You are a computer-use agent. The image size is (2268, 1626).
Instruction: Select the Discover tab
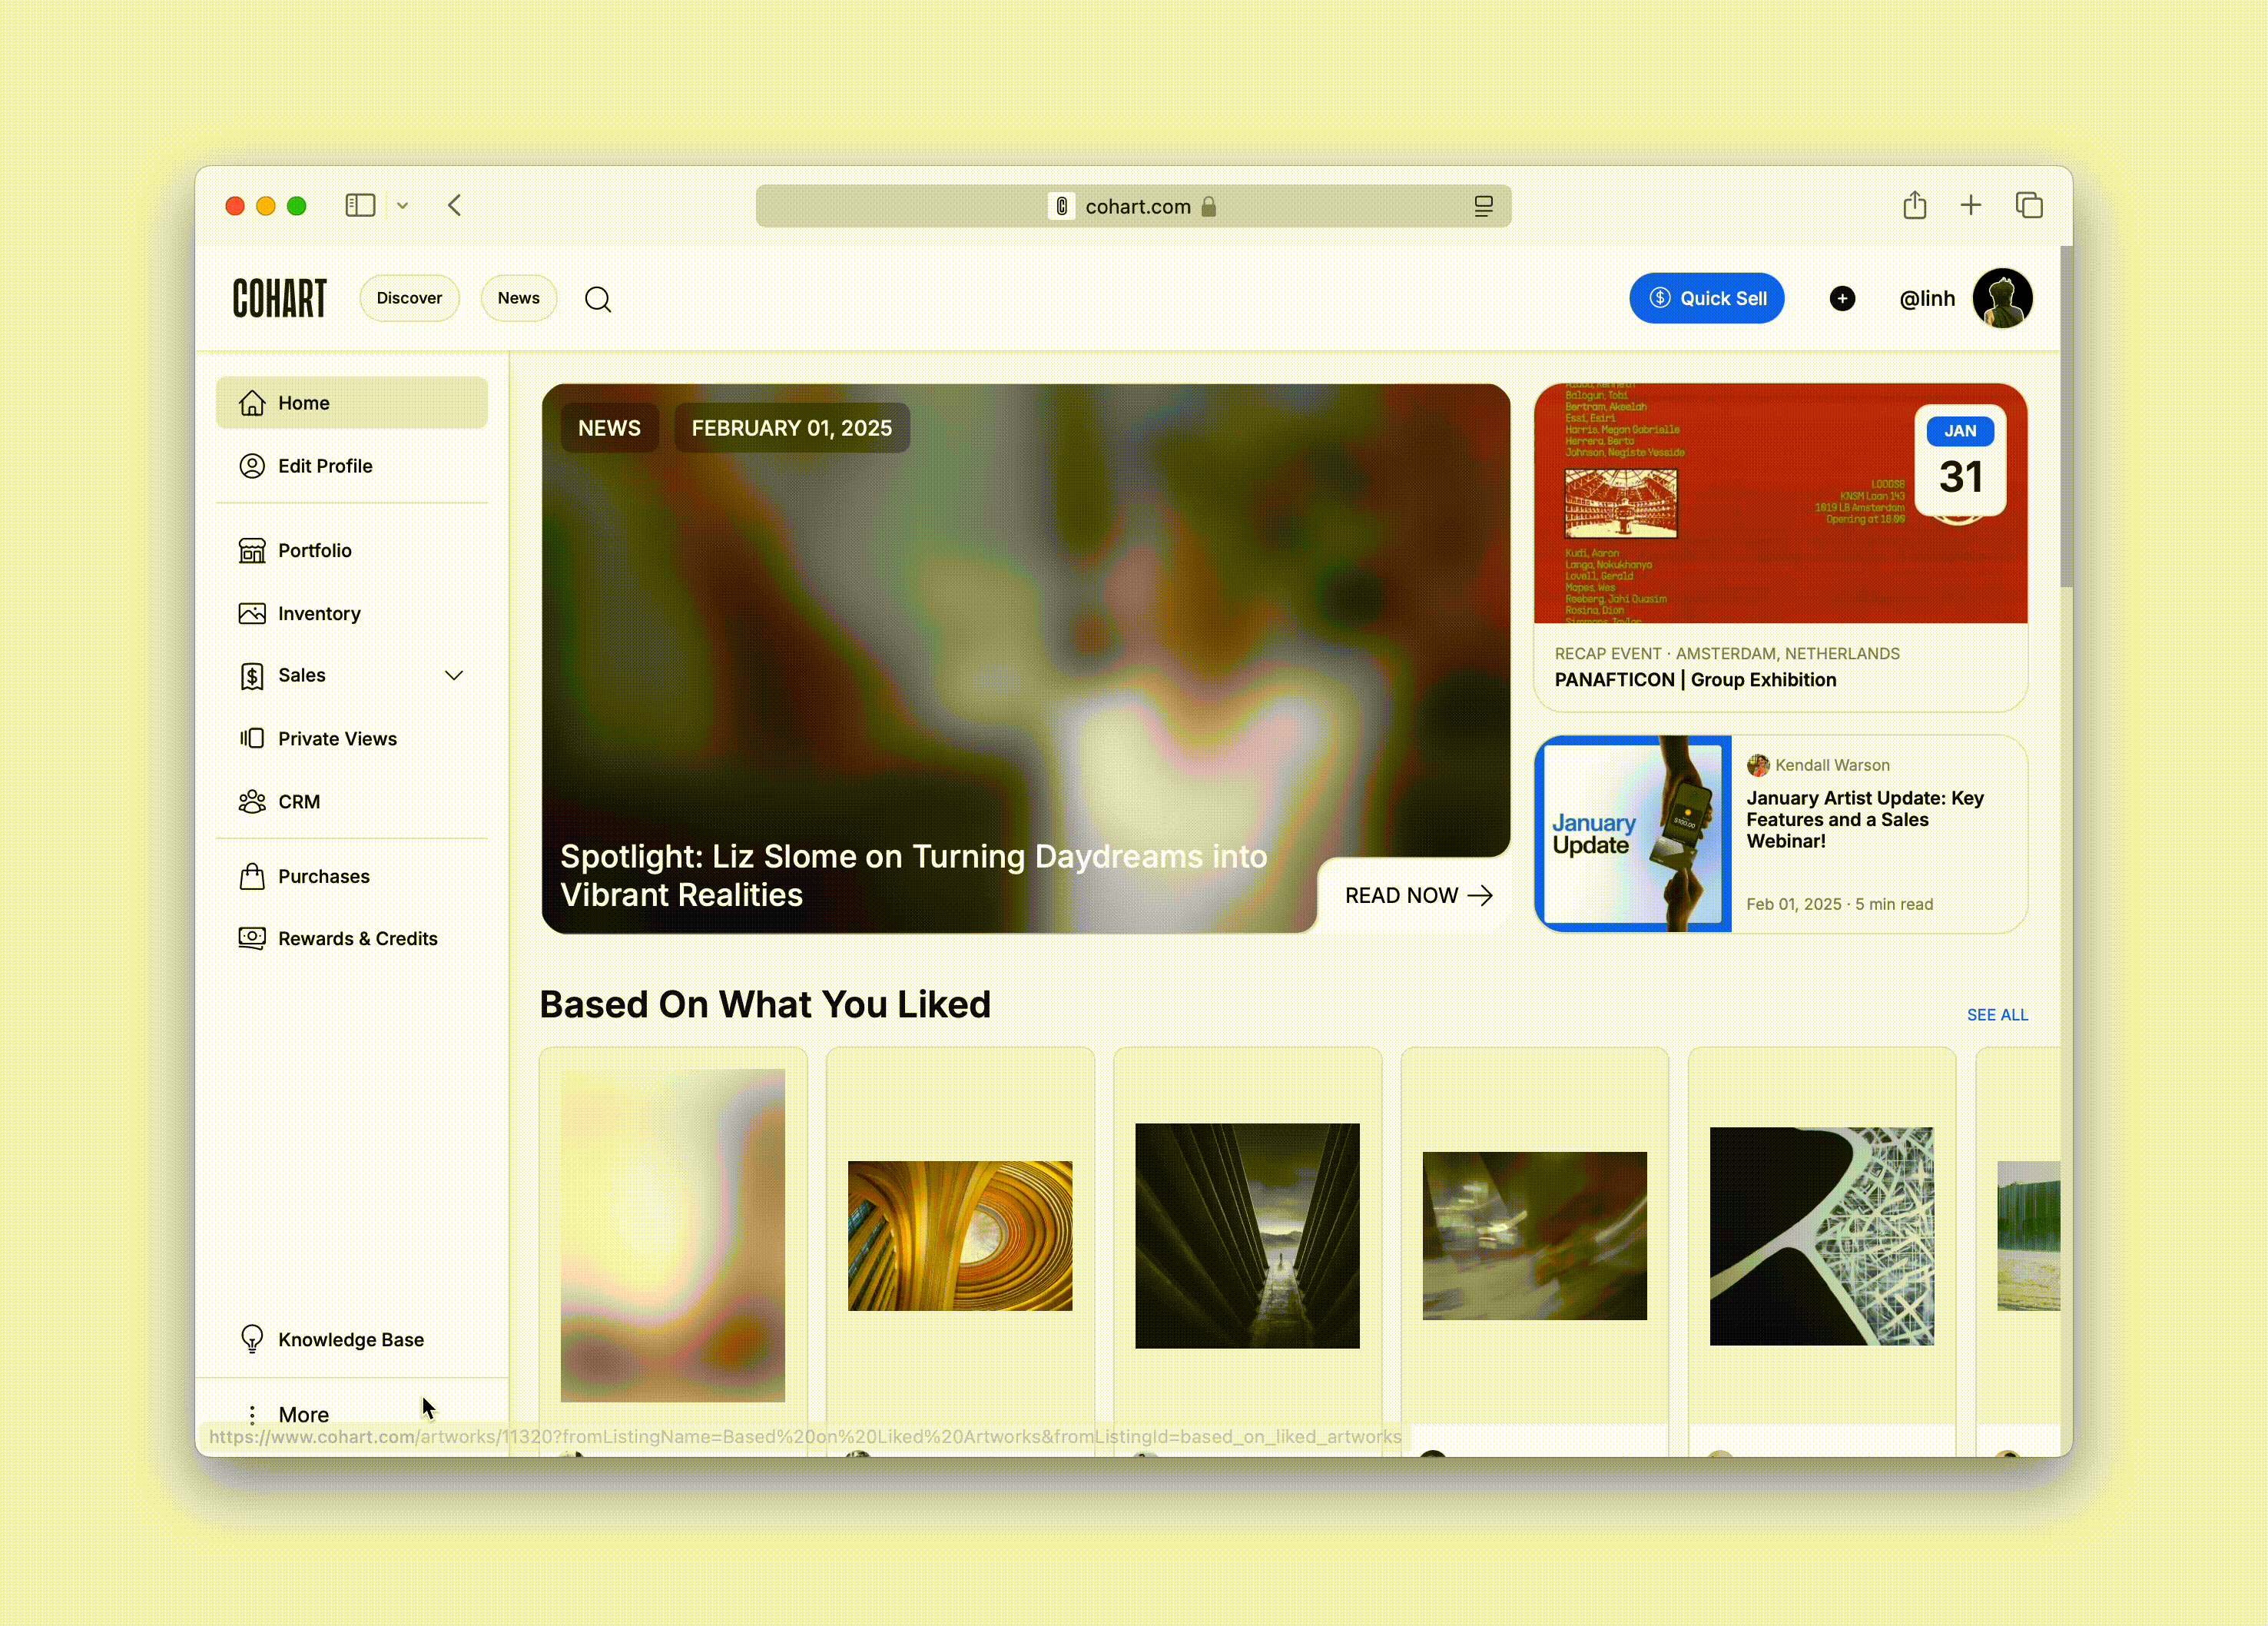click(408, 297)
